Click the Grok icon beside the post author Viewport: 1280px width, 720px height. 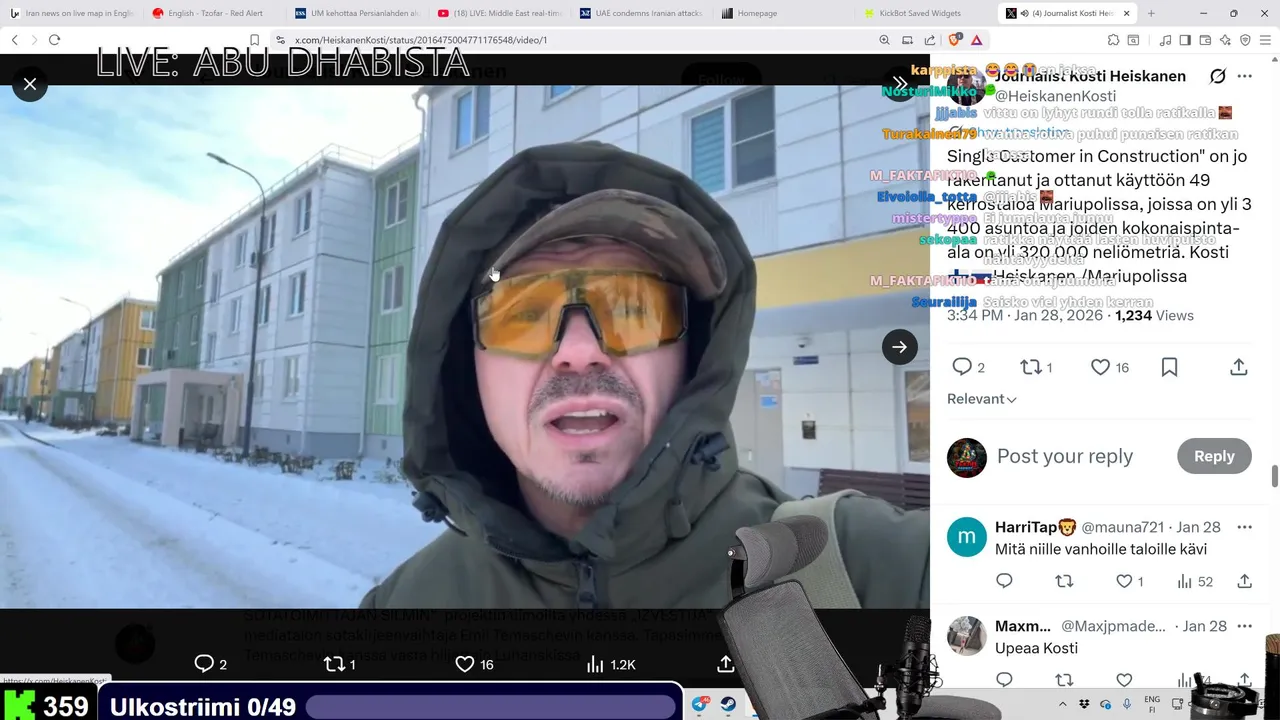pos(1217,77)
